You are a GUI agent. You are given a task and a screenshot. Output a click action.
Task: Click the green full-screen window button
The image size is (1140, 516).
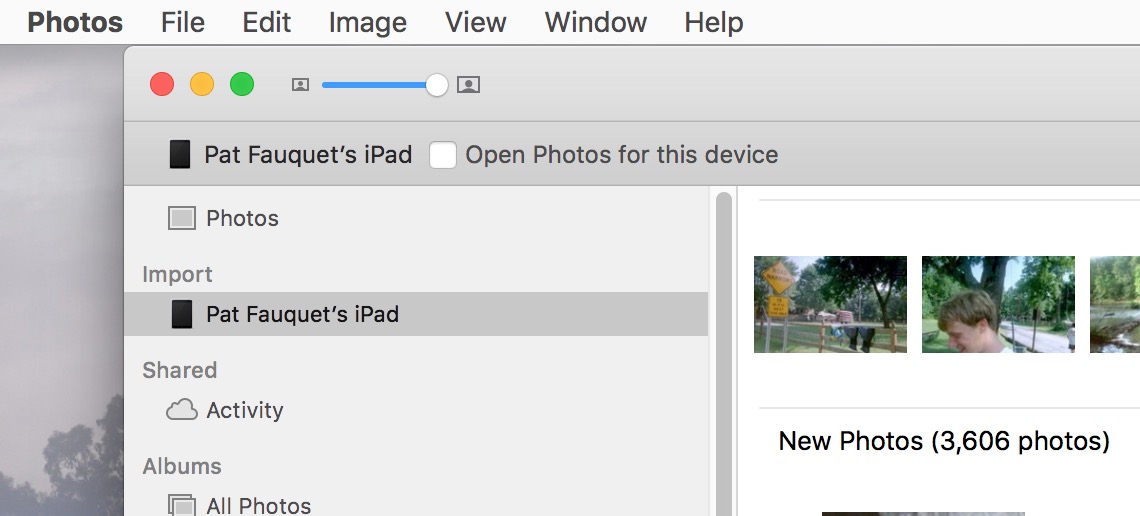[x=242, y=85]
